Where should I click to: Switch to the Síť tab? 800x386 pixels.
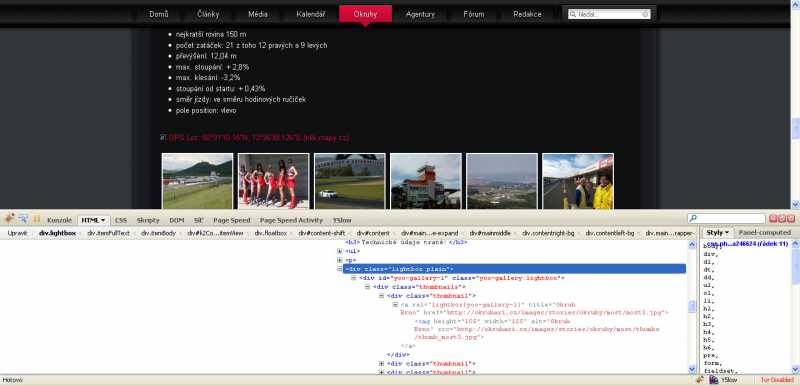(x=198, y=220)
